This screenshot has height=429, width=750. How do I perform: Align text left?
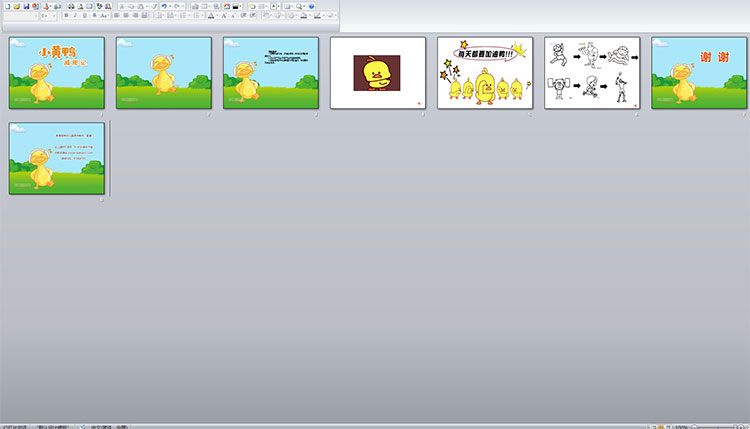pyautogui.click(x=117, y=15)
